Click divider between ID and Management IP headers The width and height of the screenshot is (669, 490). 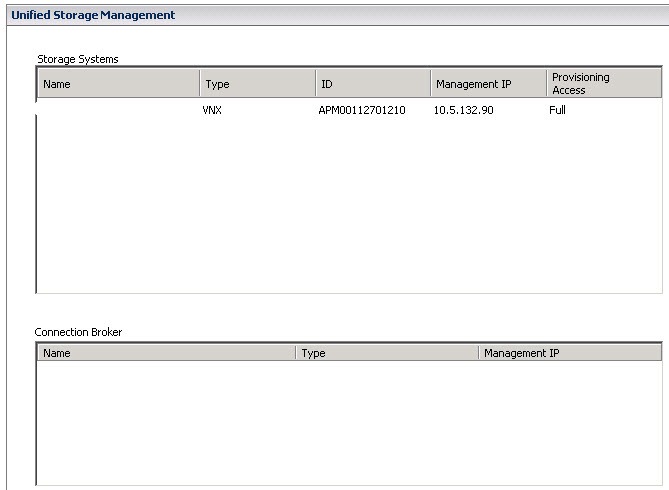click(430, 84)
